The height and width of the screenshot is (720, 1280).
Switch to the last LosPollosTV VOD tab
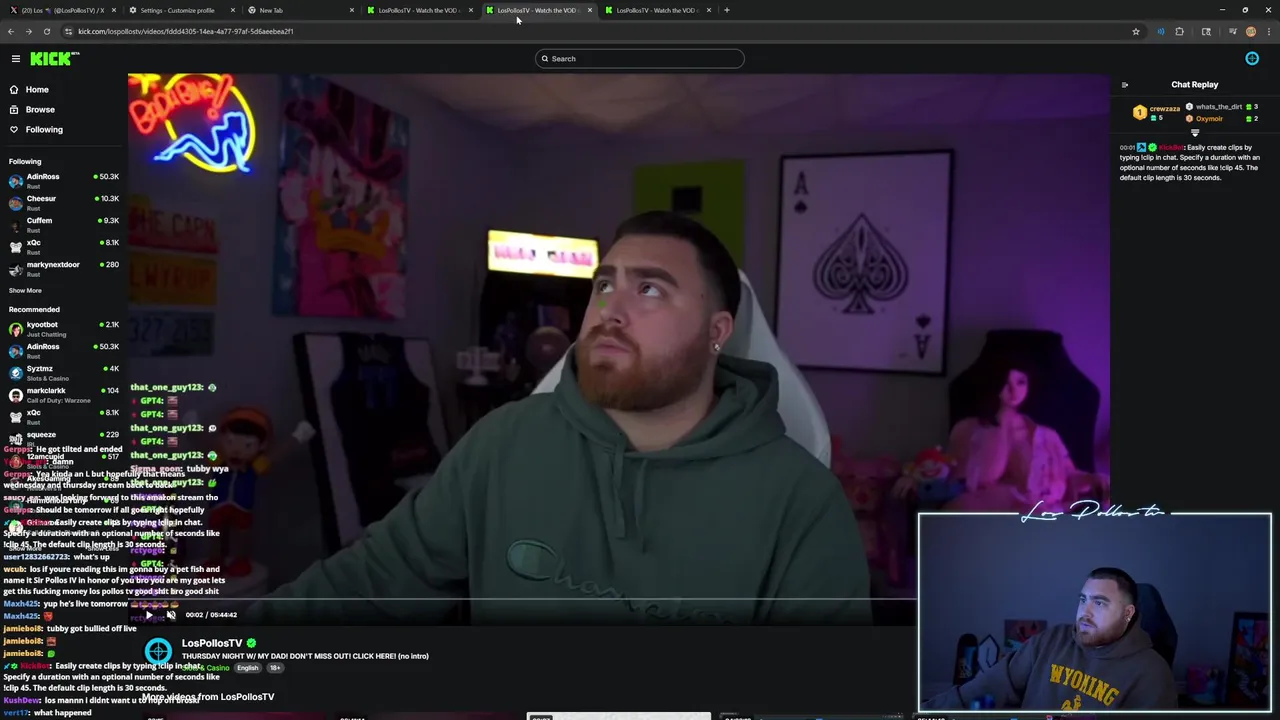(x=656, y=10)
